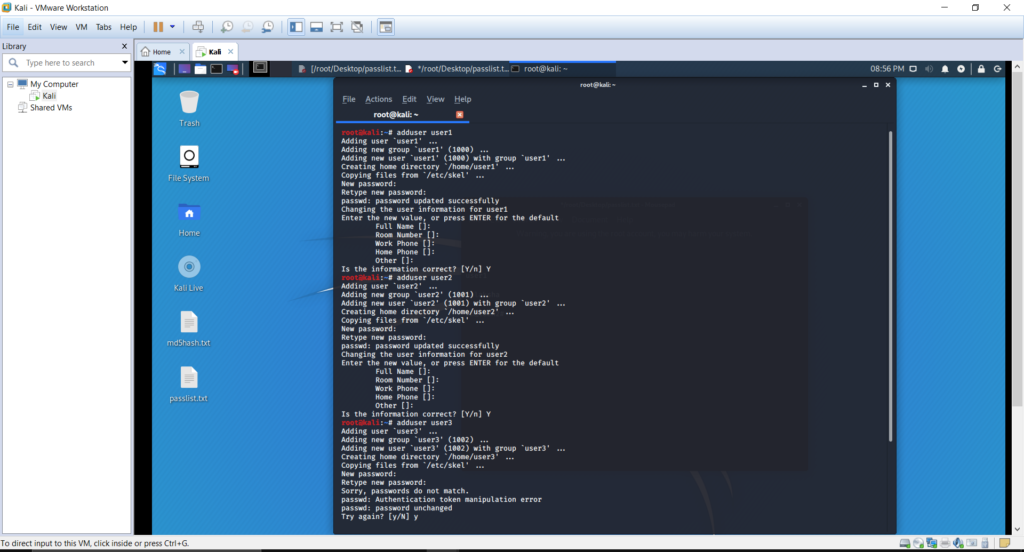Switch to the Home tab
The width and height of the screenshot is (1024, 552).
pos(156,52)
